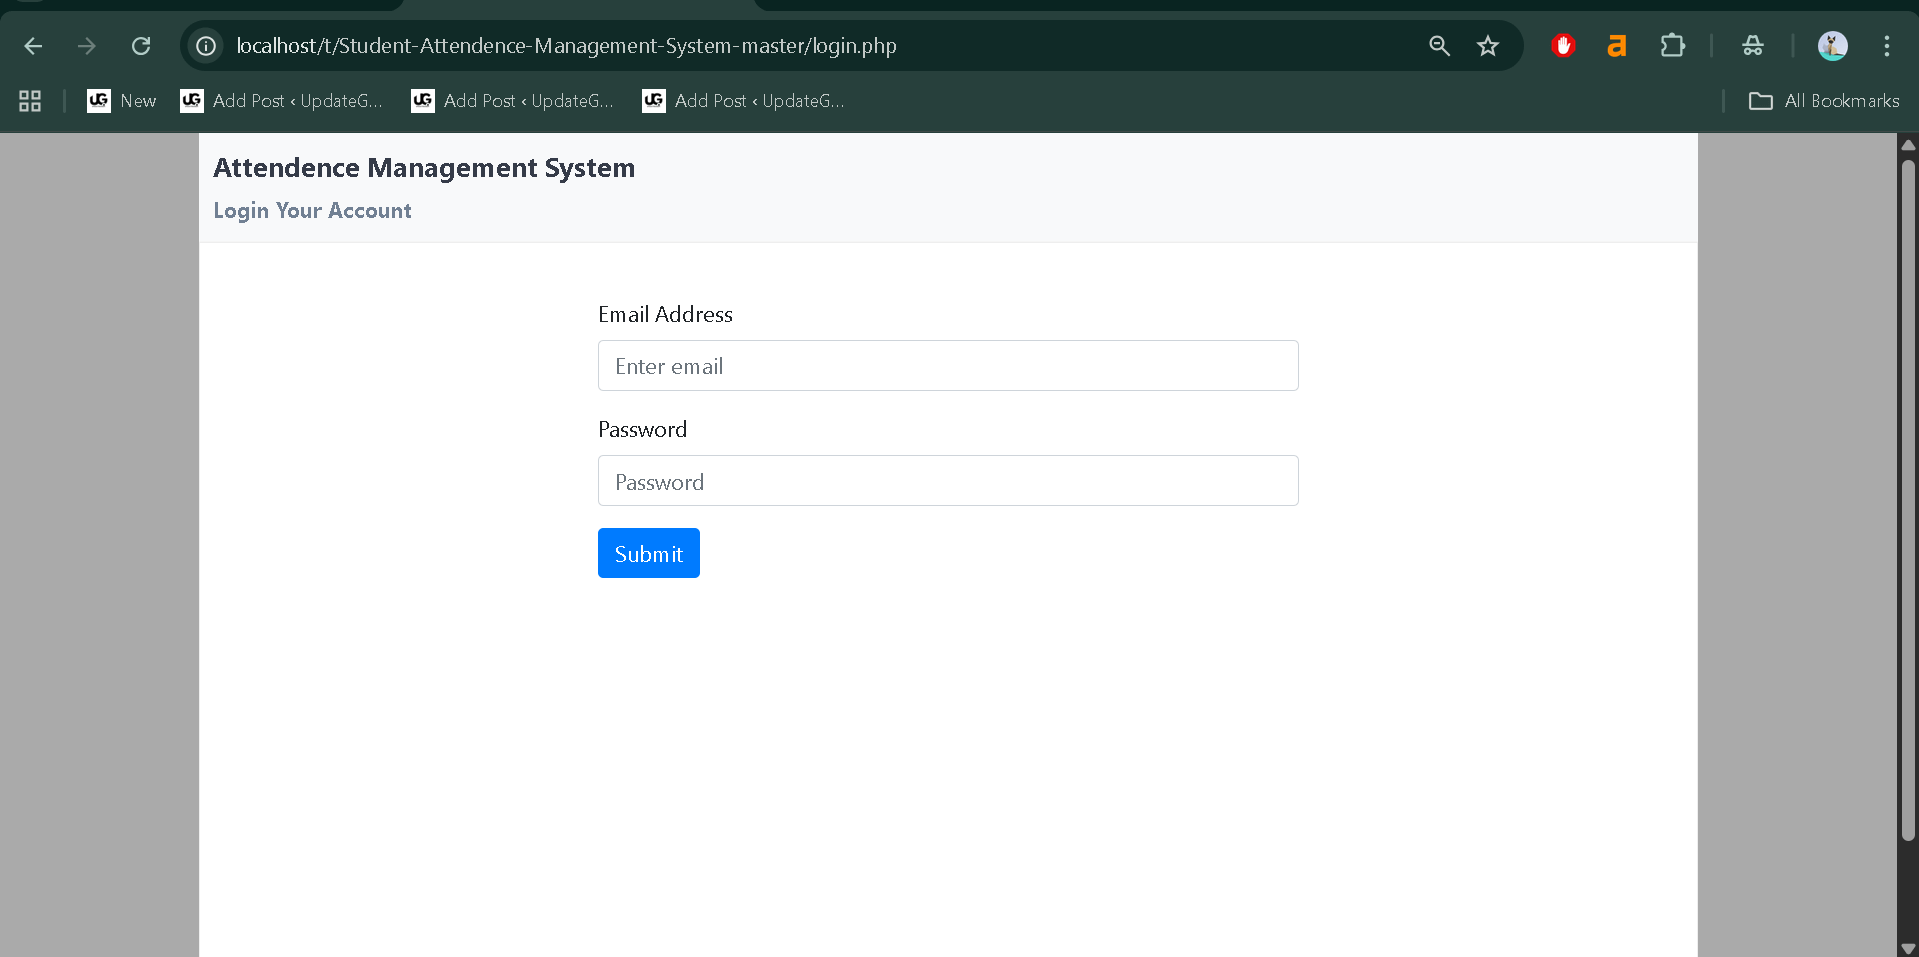Select the third 'Add Post UpdateG' bookmark

tap(742, 100)
